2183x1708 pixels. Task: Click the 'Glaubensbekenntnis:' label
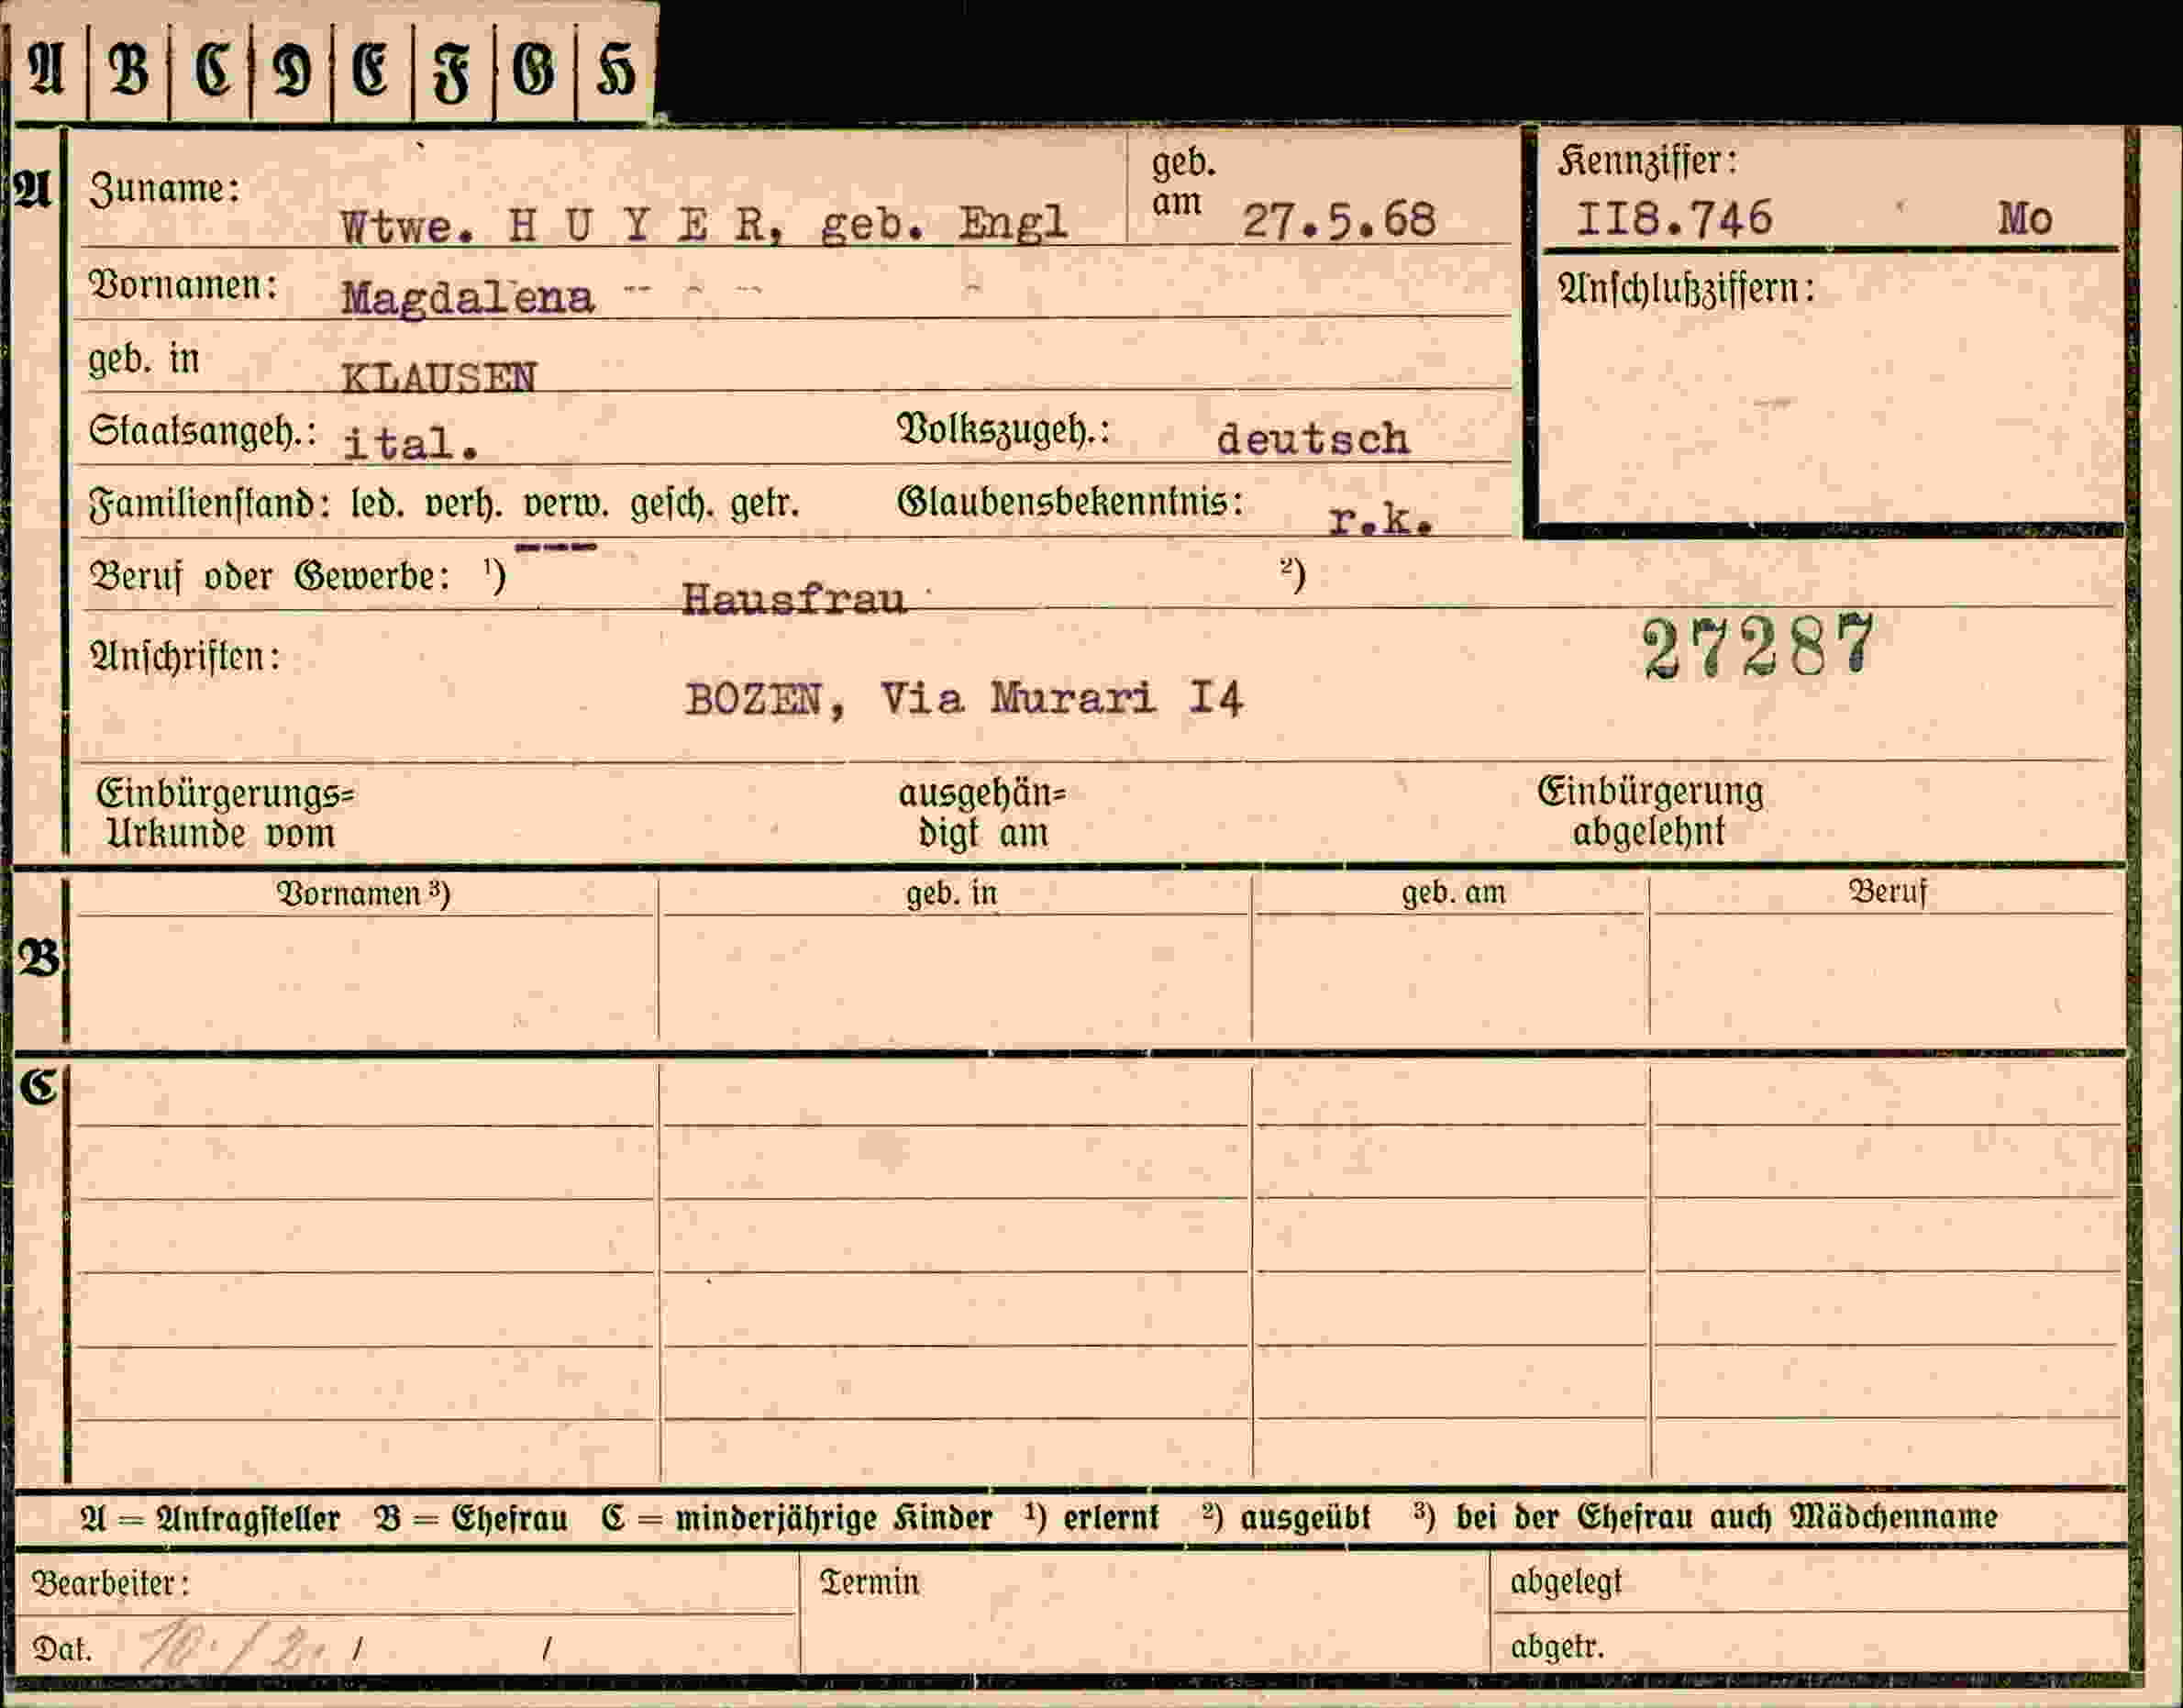pos(1070,501)
